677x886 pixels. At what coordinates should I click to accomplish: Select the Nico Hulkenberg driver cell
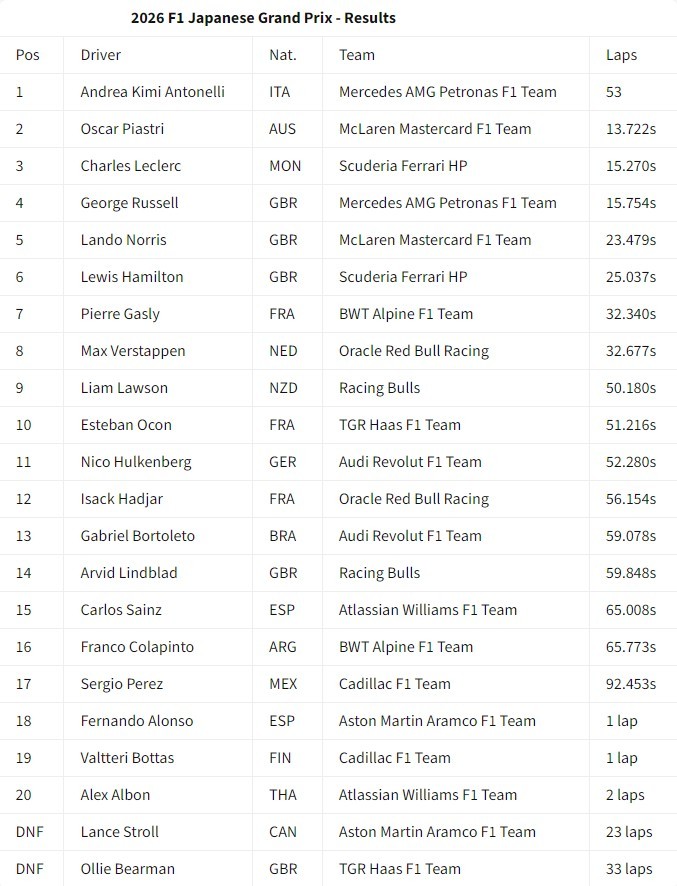(x=136, y=462)
